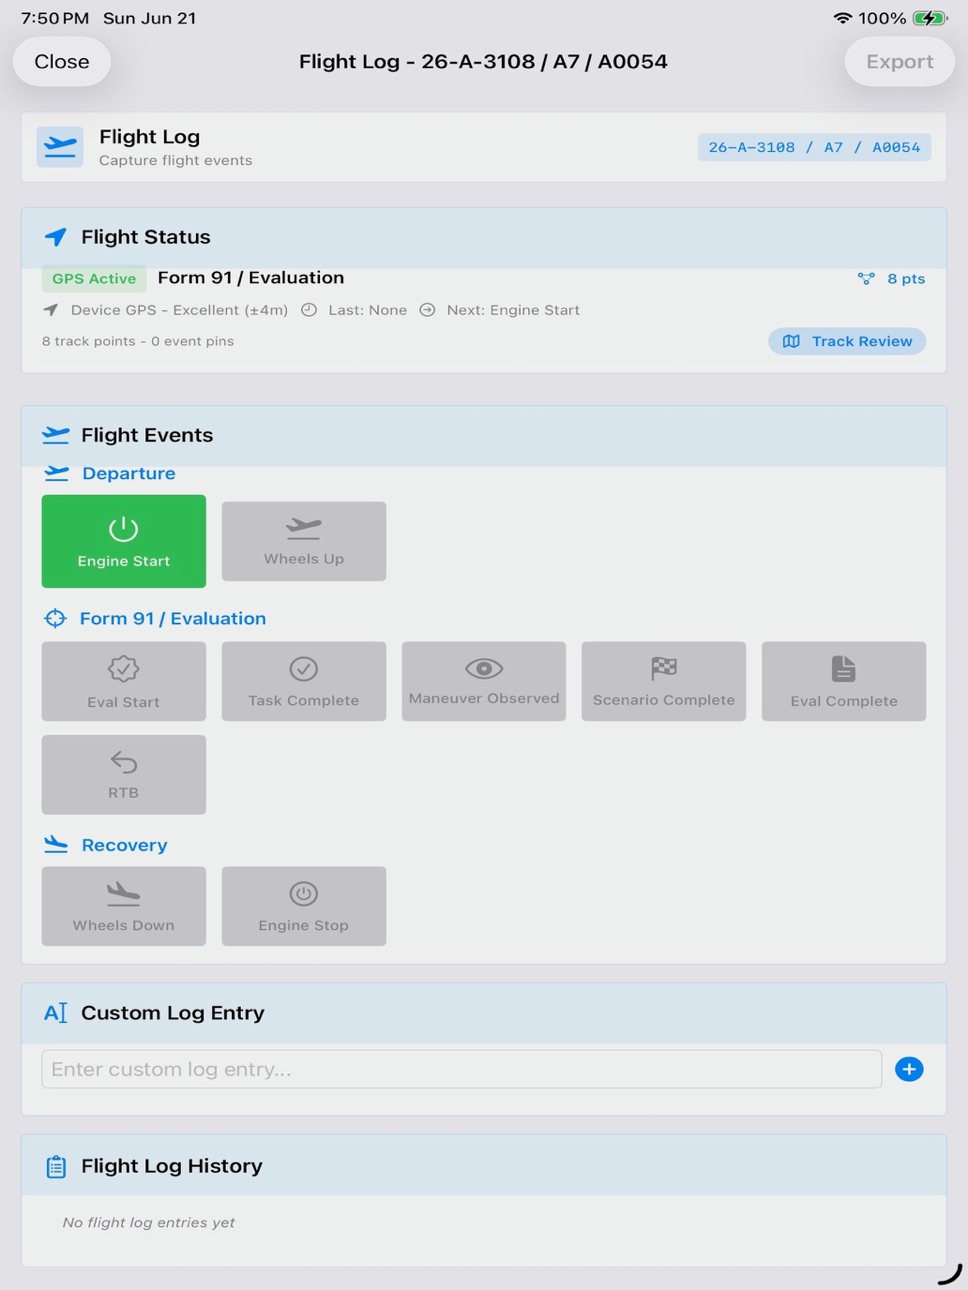Tap the Wheels Up event button
This screenshot has width=968, height=1290.
[304, 541]
